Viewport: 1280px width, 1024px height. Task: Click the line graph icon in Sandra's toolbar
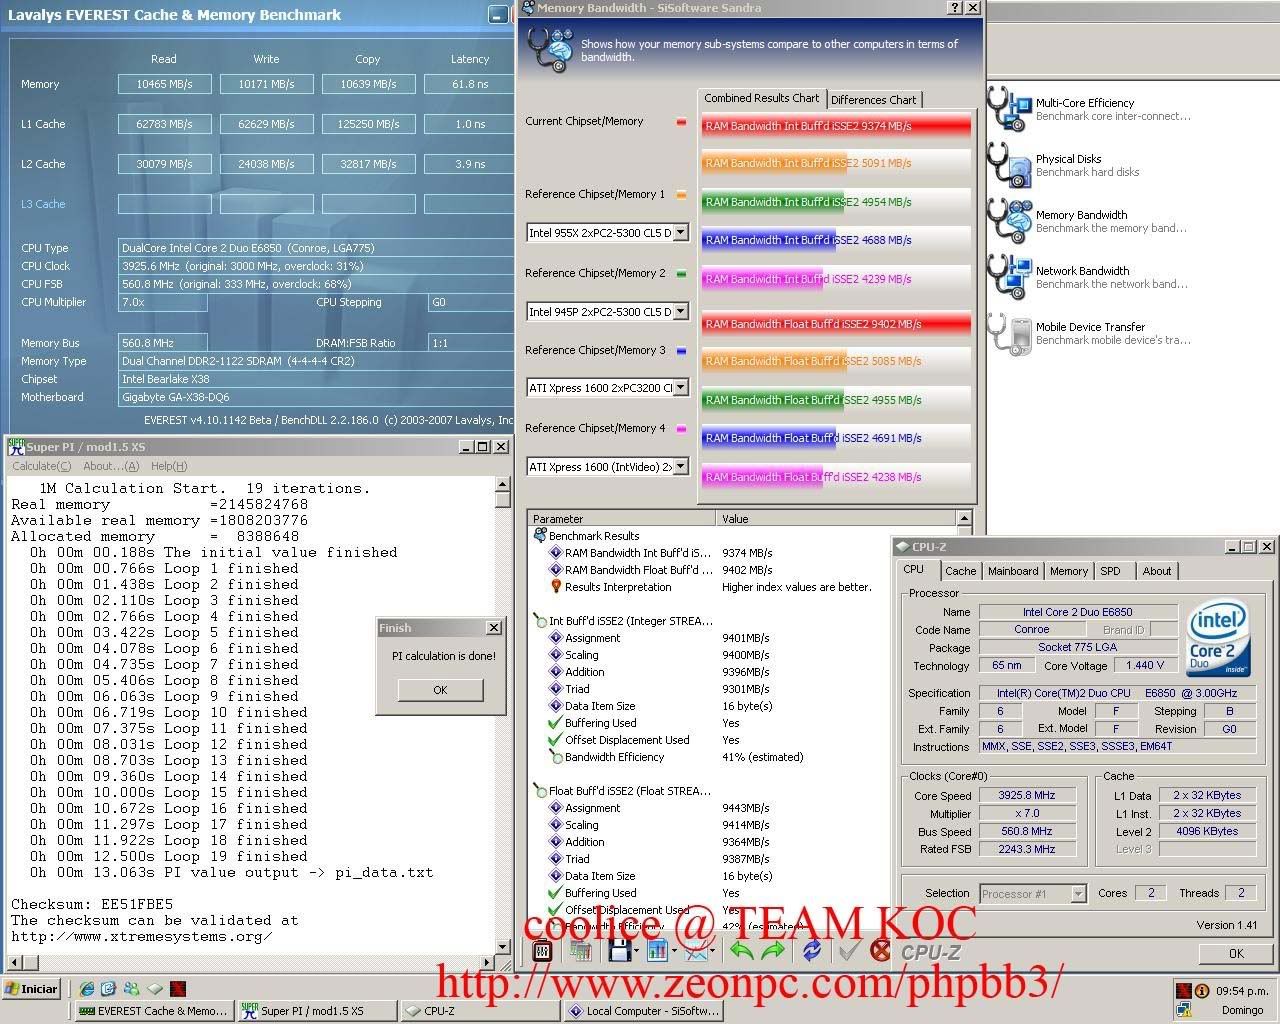click(x=696, y=950)
